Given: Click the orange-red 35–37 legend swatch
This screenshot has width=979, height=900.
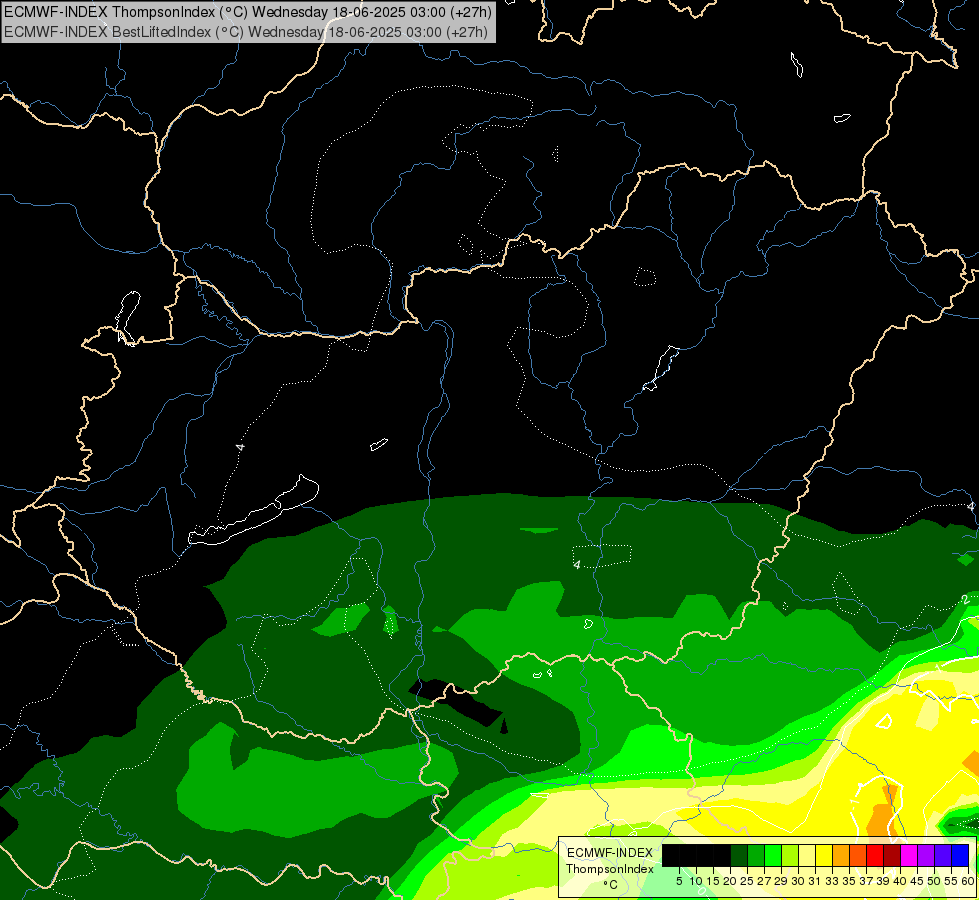Looking at the screenshot, I should [857, 856].
